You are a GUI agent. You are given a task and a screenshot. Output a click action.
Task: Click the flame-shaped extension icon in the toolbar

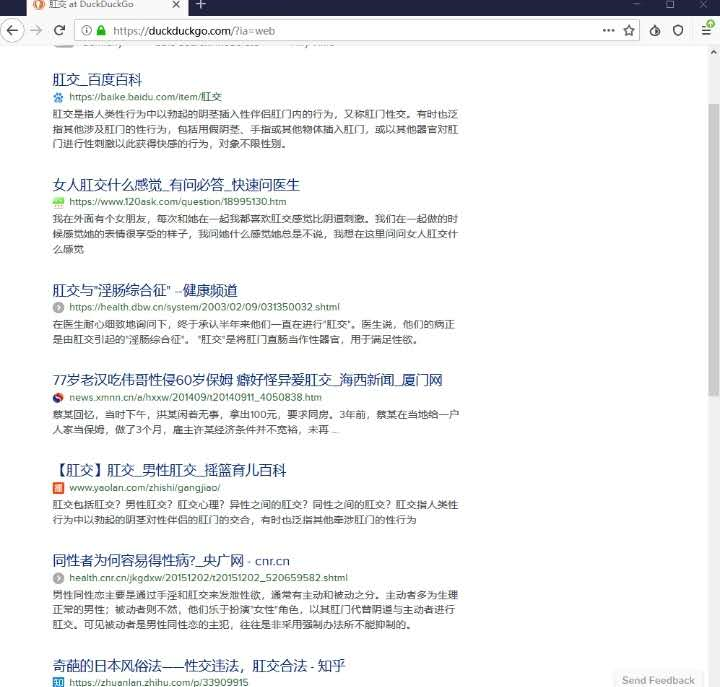[655, 31]
